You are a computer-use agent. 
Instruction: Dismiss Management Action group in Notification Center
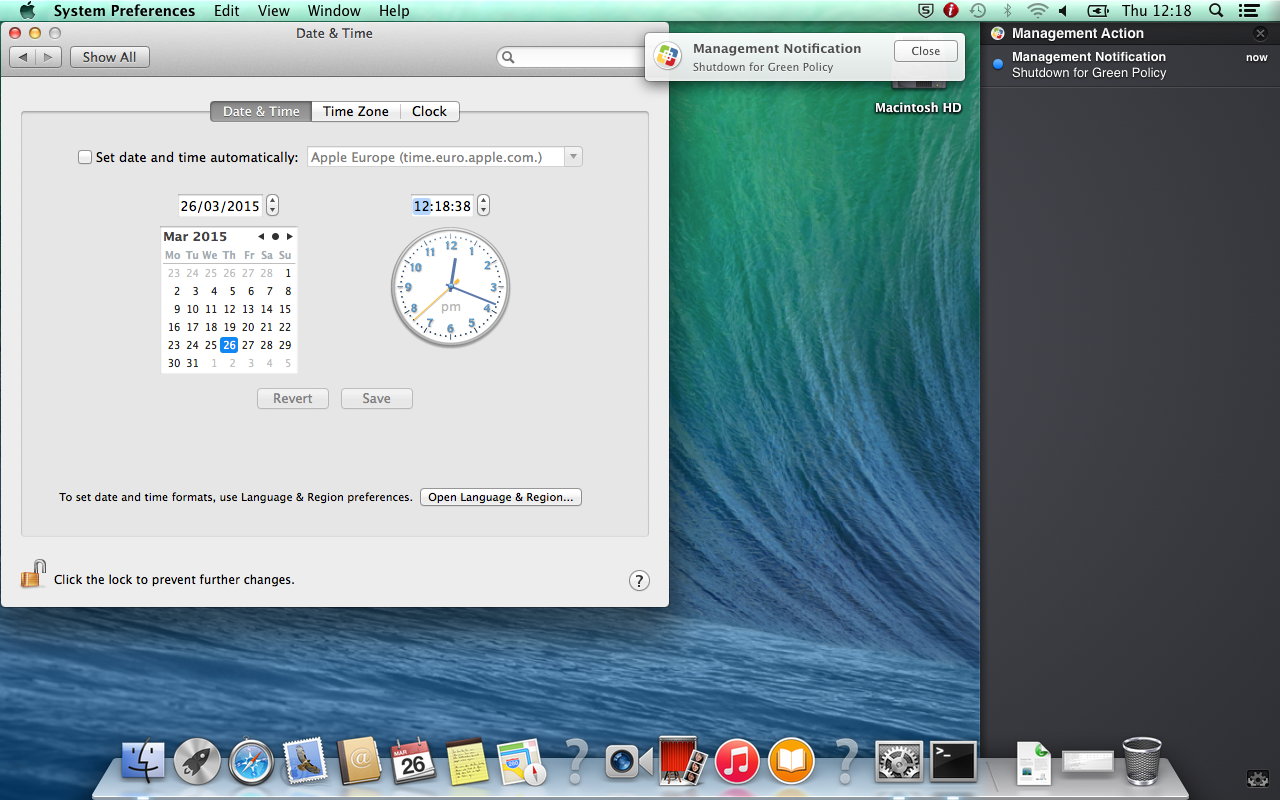[x=1260, y=33]
